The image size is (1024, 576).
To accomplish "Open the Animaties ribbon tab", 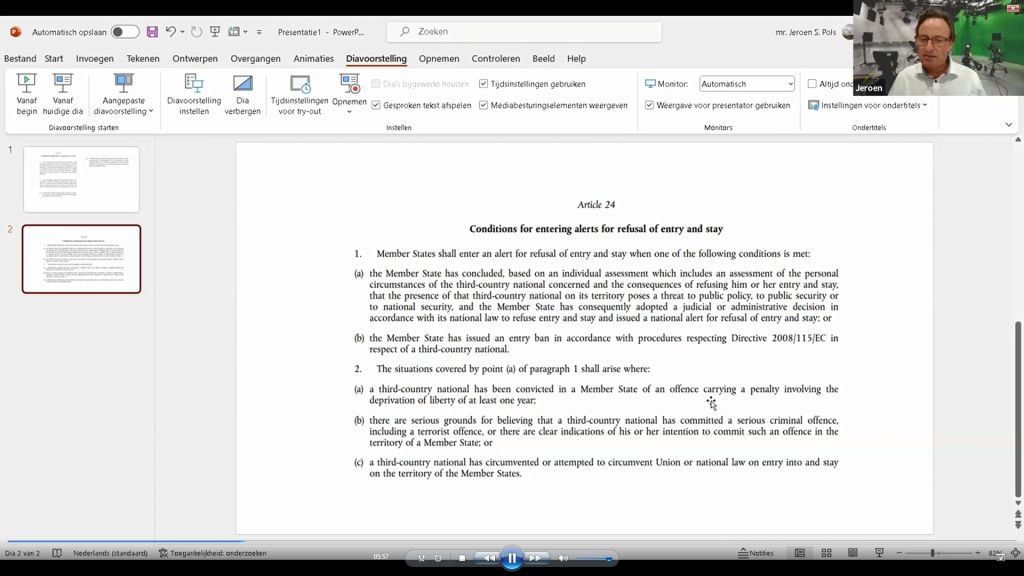I will 313,59.
